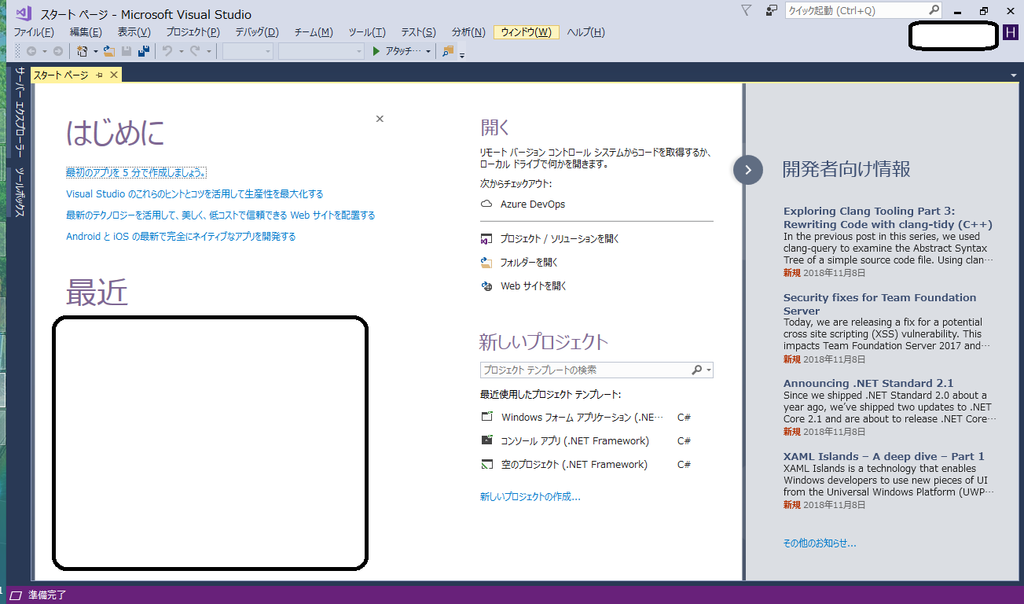Open the デバッグ menu

coord(256,31)
